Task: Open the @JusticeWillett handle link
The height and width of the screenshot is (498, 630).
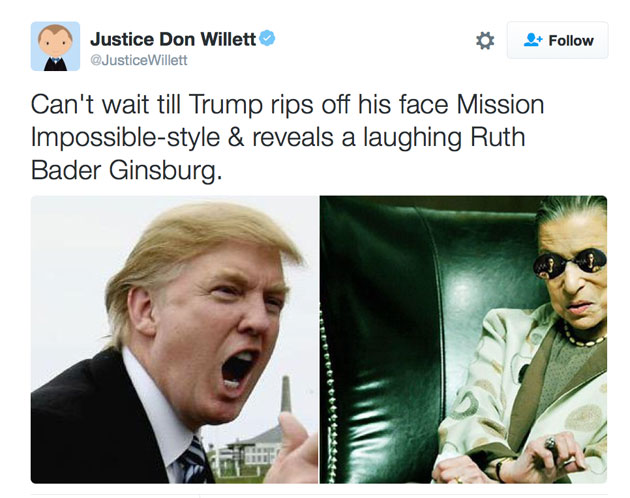Action: [139, 60]
